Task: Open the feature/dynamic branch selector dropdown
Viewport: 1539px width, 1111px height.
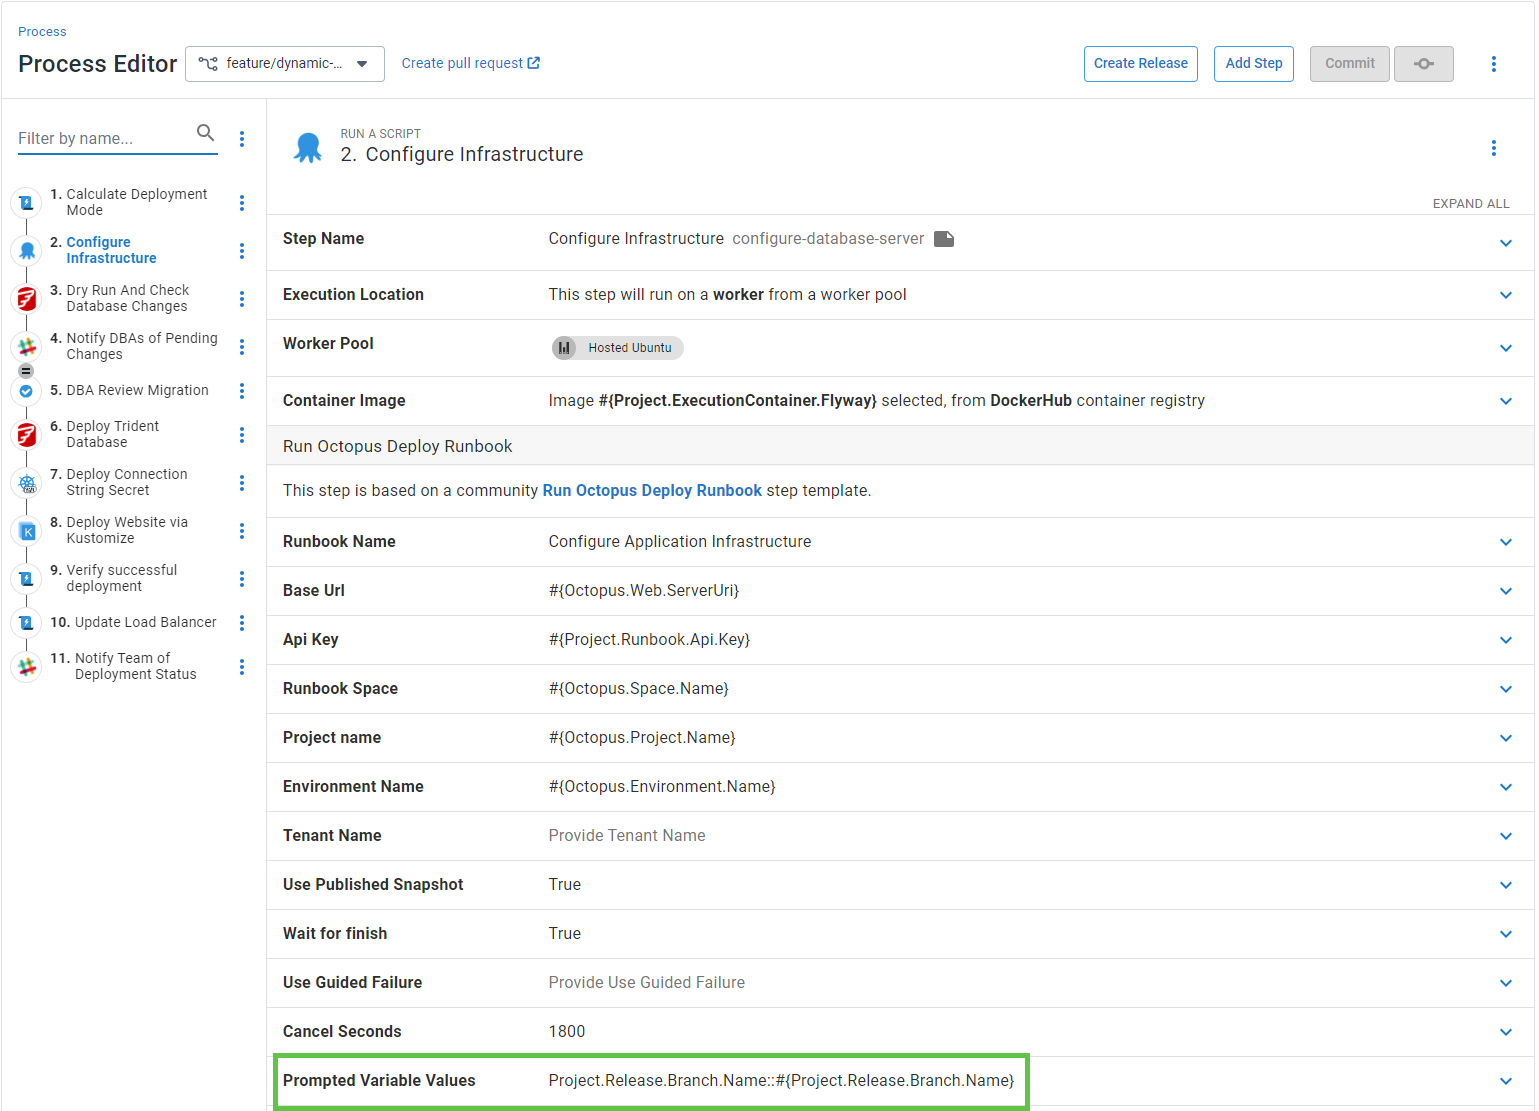Action: click(285, 64)
